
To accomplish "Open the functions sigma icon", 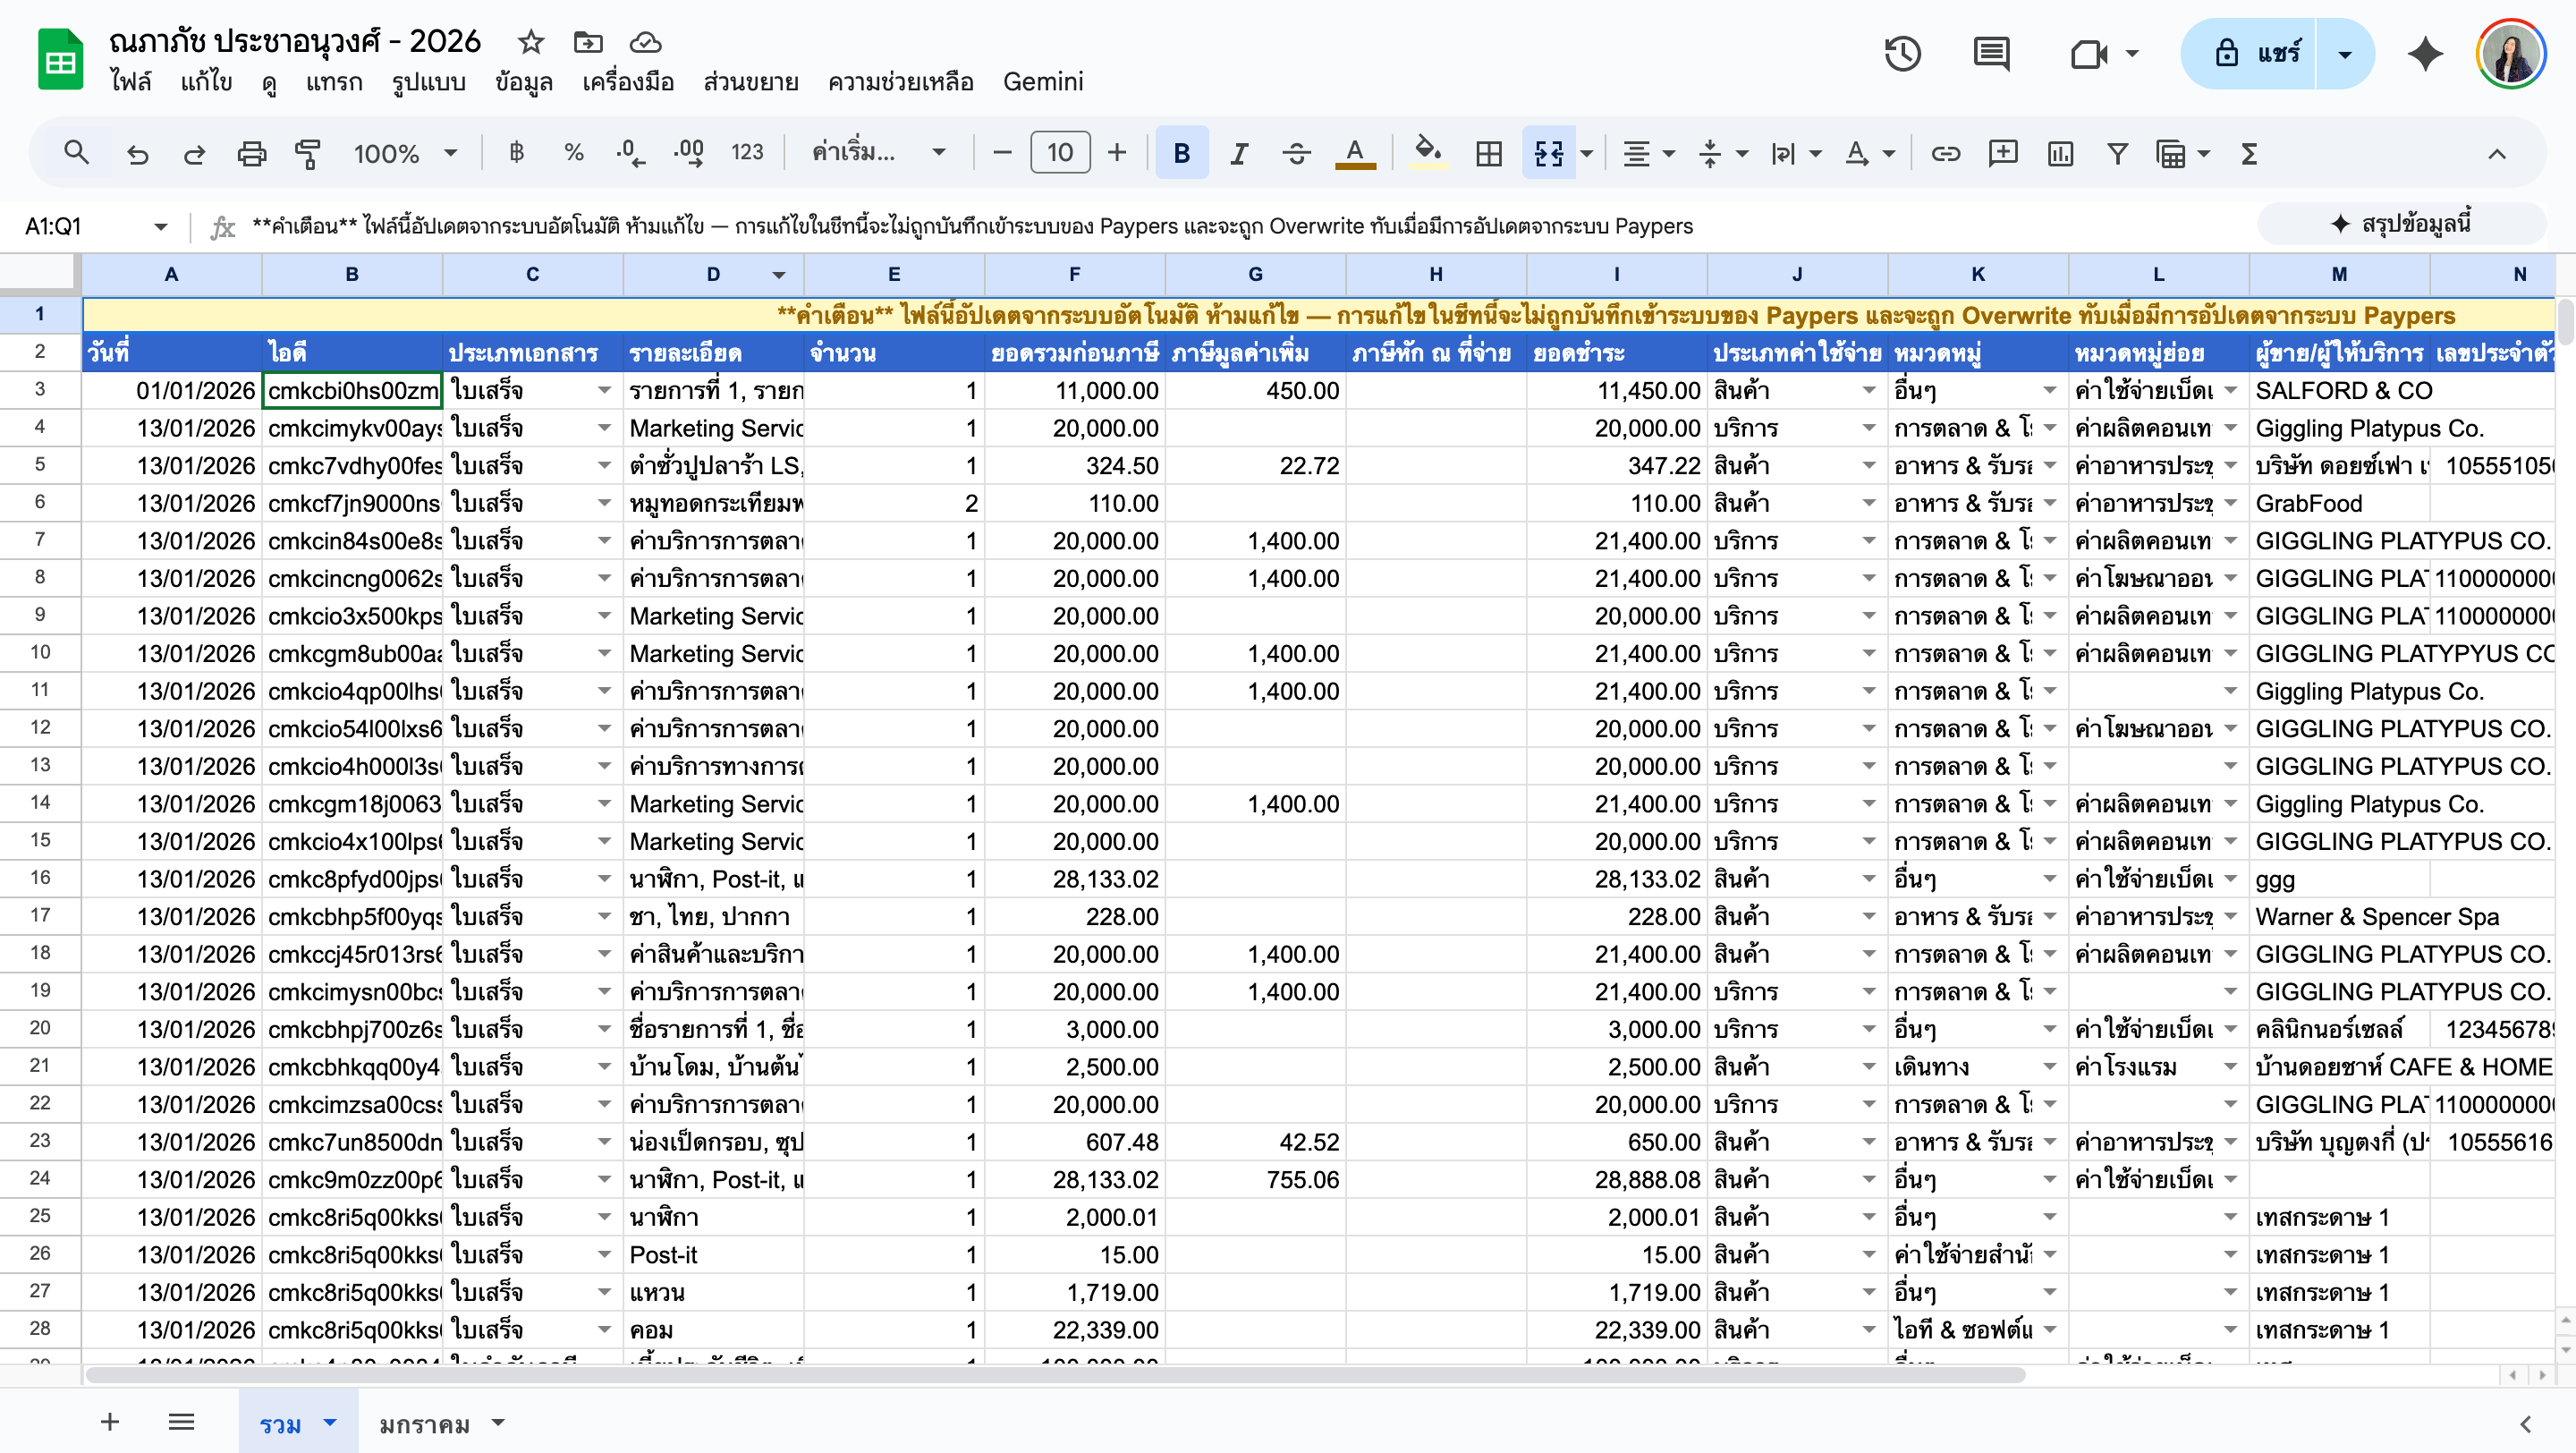I will pyautogui.click(x=2249, y=153).
